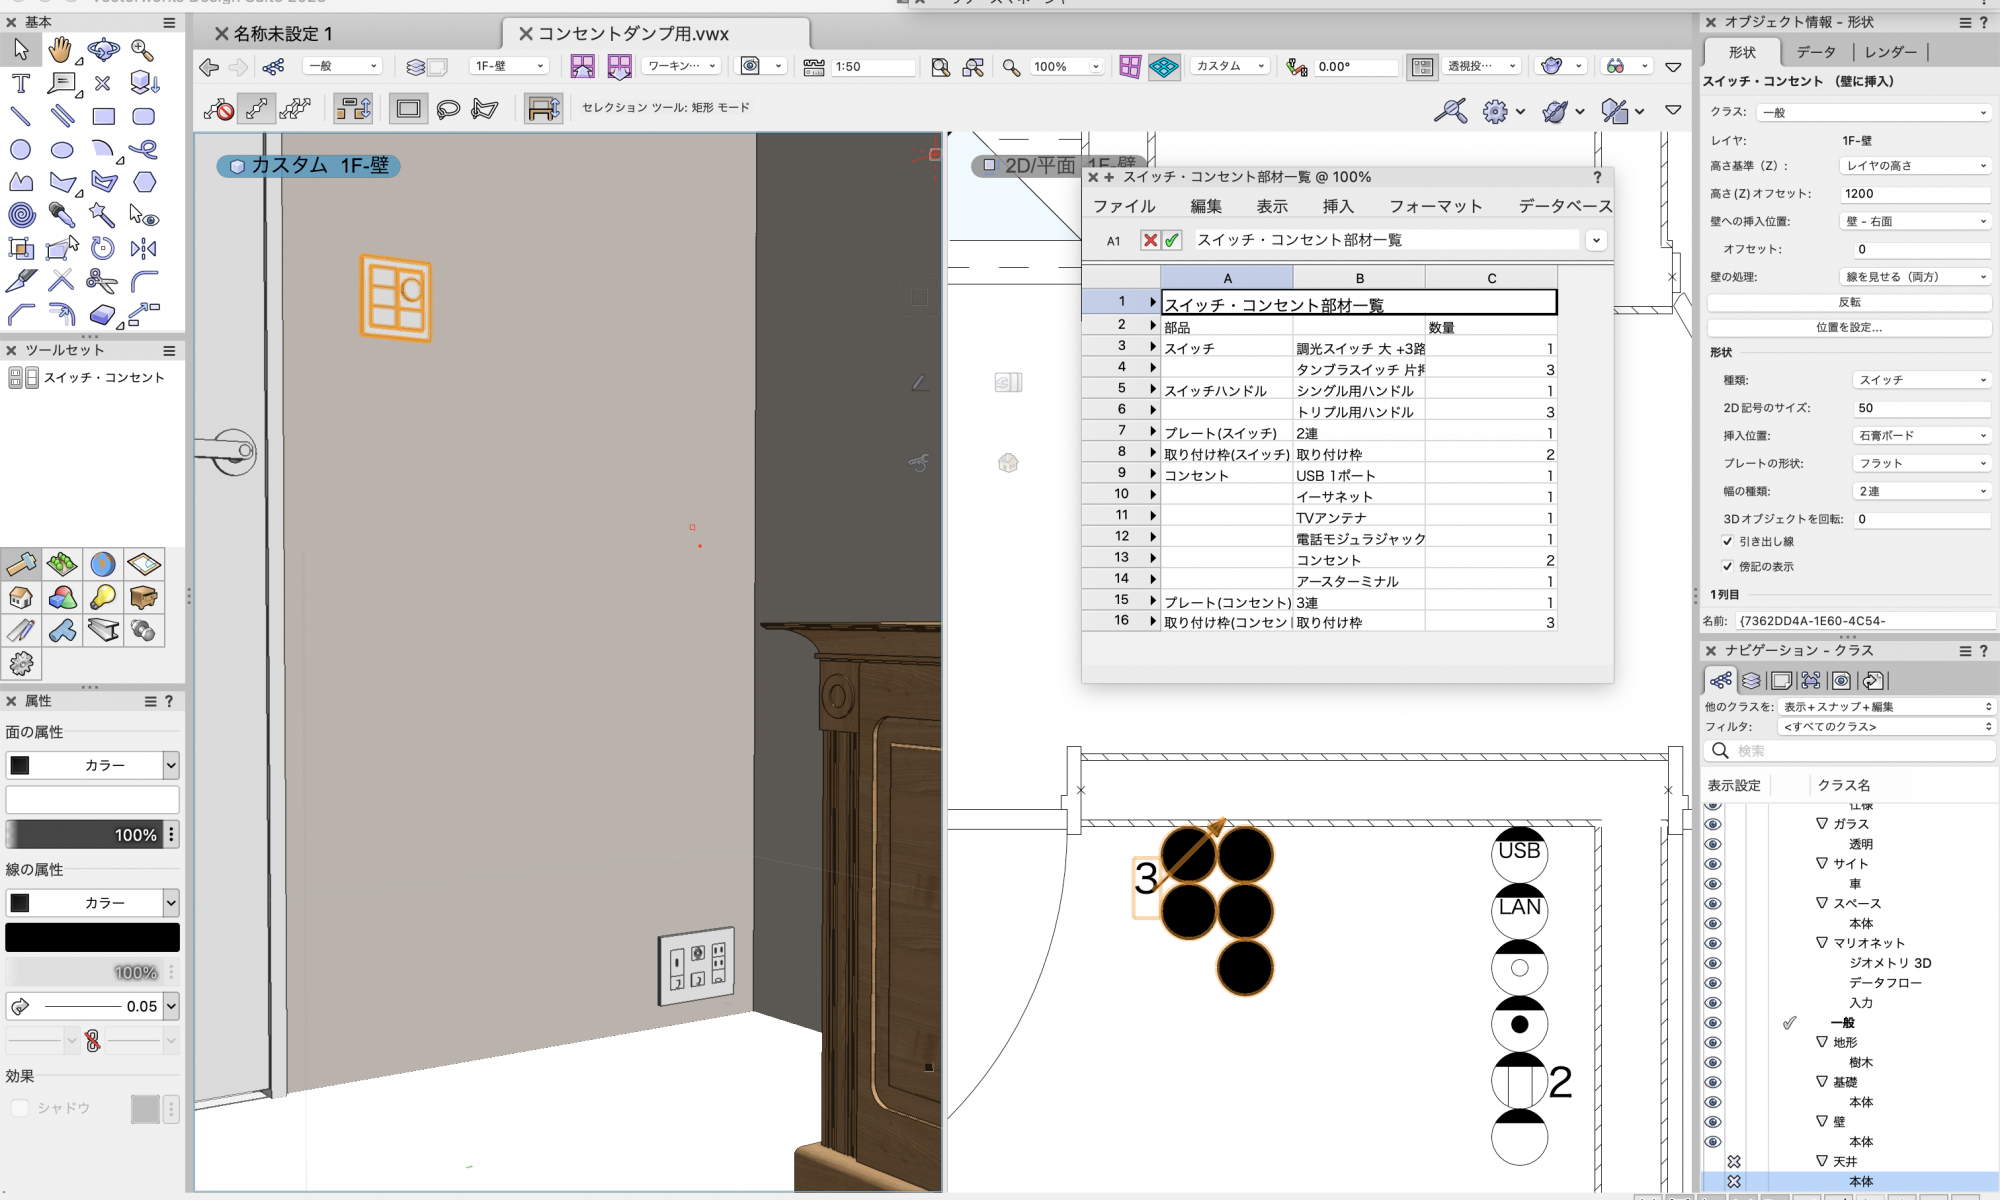Screen dimensions: 2000x1200
Task: Switch to the 名称未設定 1 document tab
Action: pos(282,34)
